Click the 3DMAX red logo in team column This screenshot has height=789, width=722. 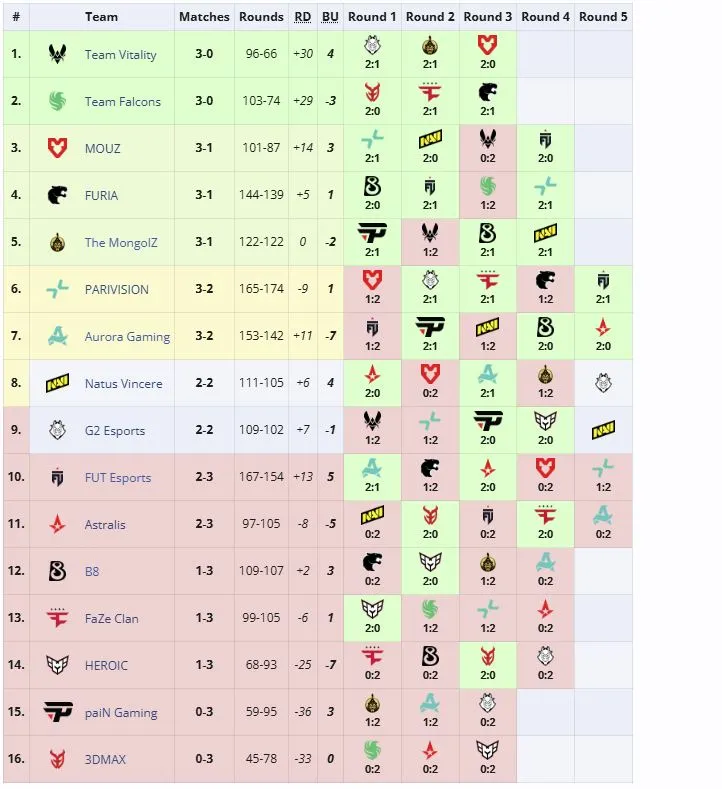tap(57, 759)
